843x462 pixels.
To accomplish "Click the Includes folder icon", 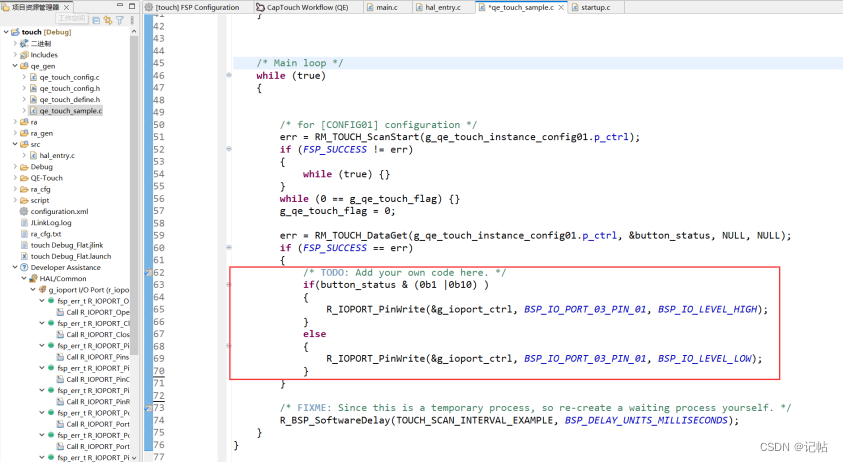I will (24, 54).
